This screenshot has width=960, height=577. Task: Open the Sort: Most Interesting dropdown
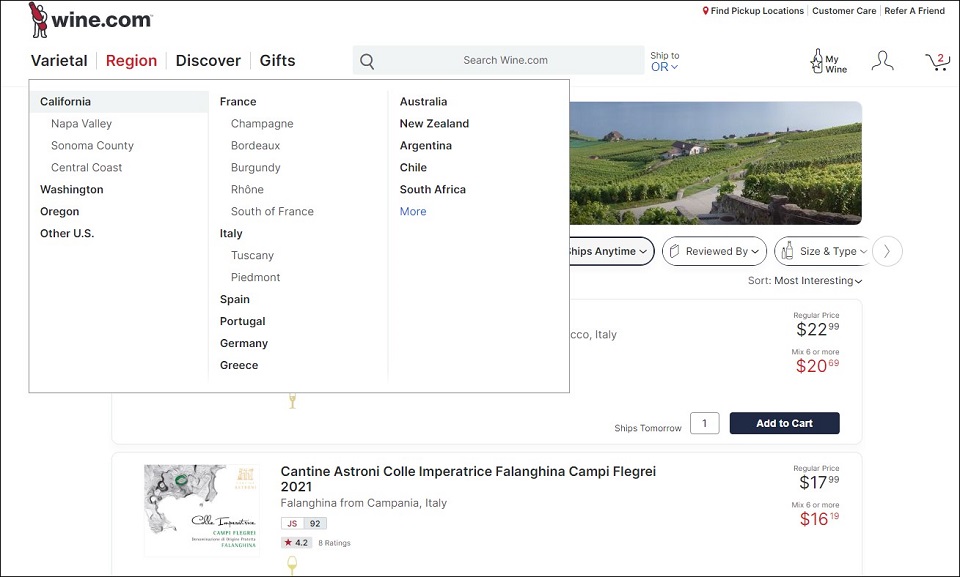pyautogui.click(x=804, y=281)
